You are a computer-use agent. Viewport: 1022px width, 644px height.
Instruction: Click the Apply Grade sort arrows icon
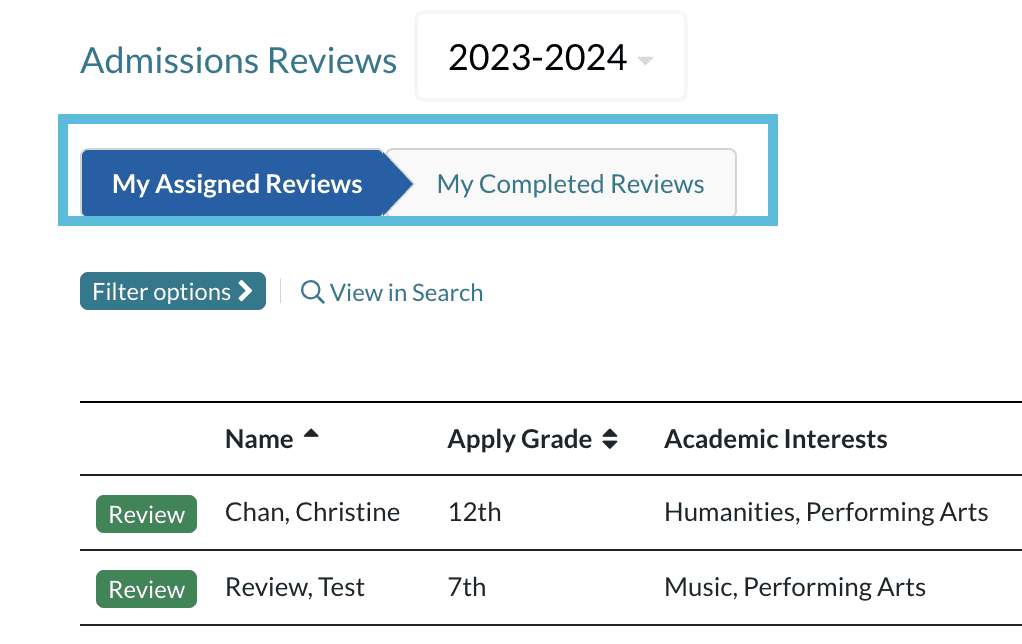pos(610,439)
